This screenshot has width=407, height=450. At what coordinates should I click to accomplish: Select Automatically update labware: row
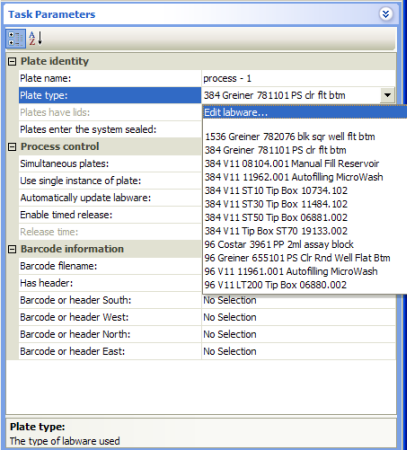110,198
